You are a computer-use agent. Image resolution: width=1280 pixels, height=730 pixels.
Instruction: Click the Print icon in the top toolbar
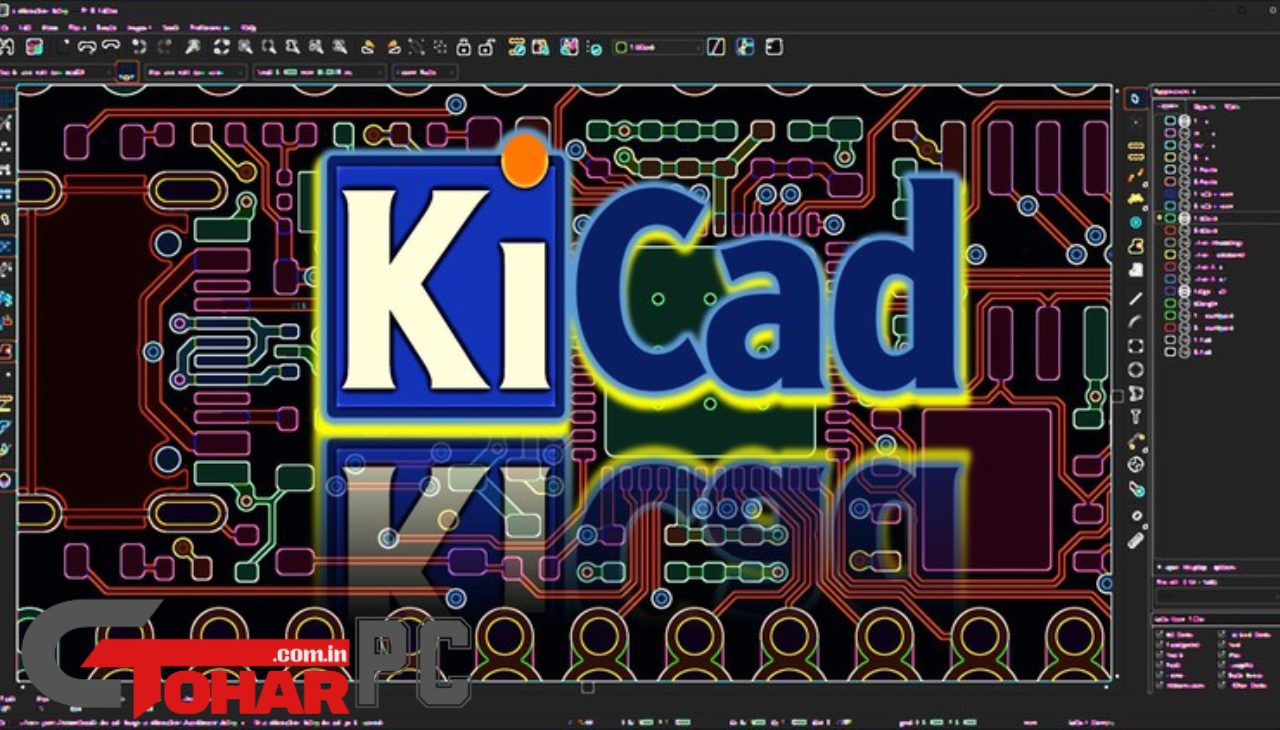[x=86, y=47]
